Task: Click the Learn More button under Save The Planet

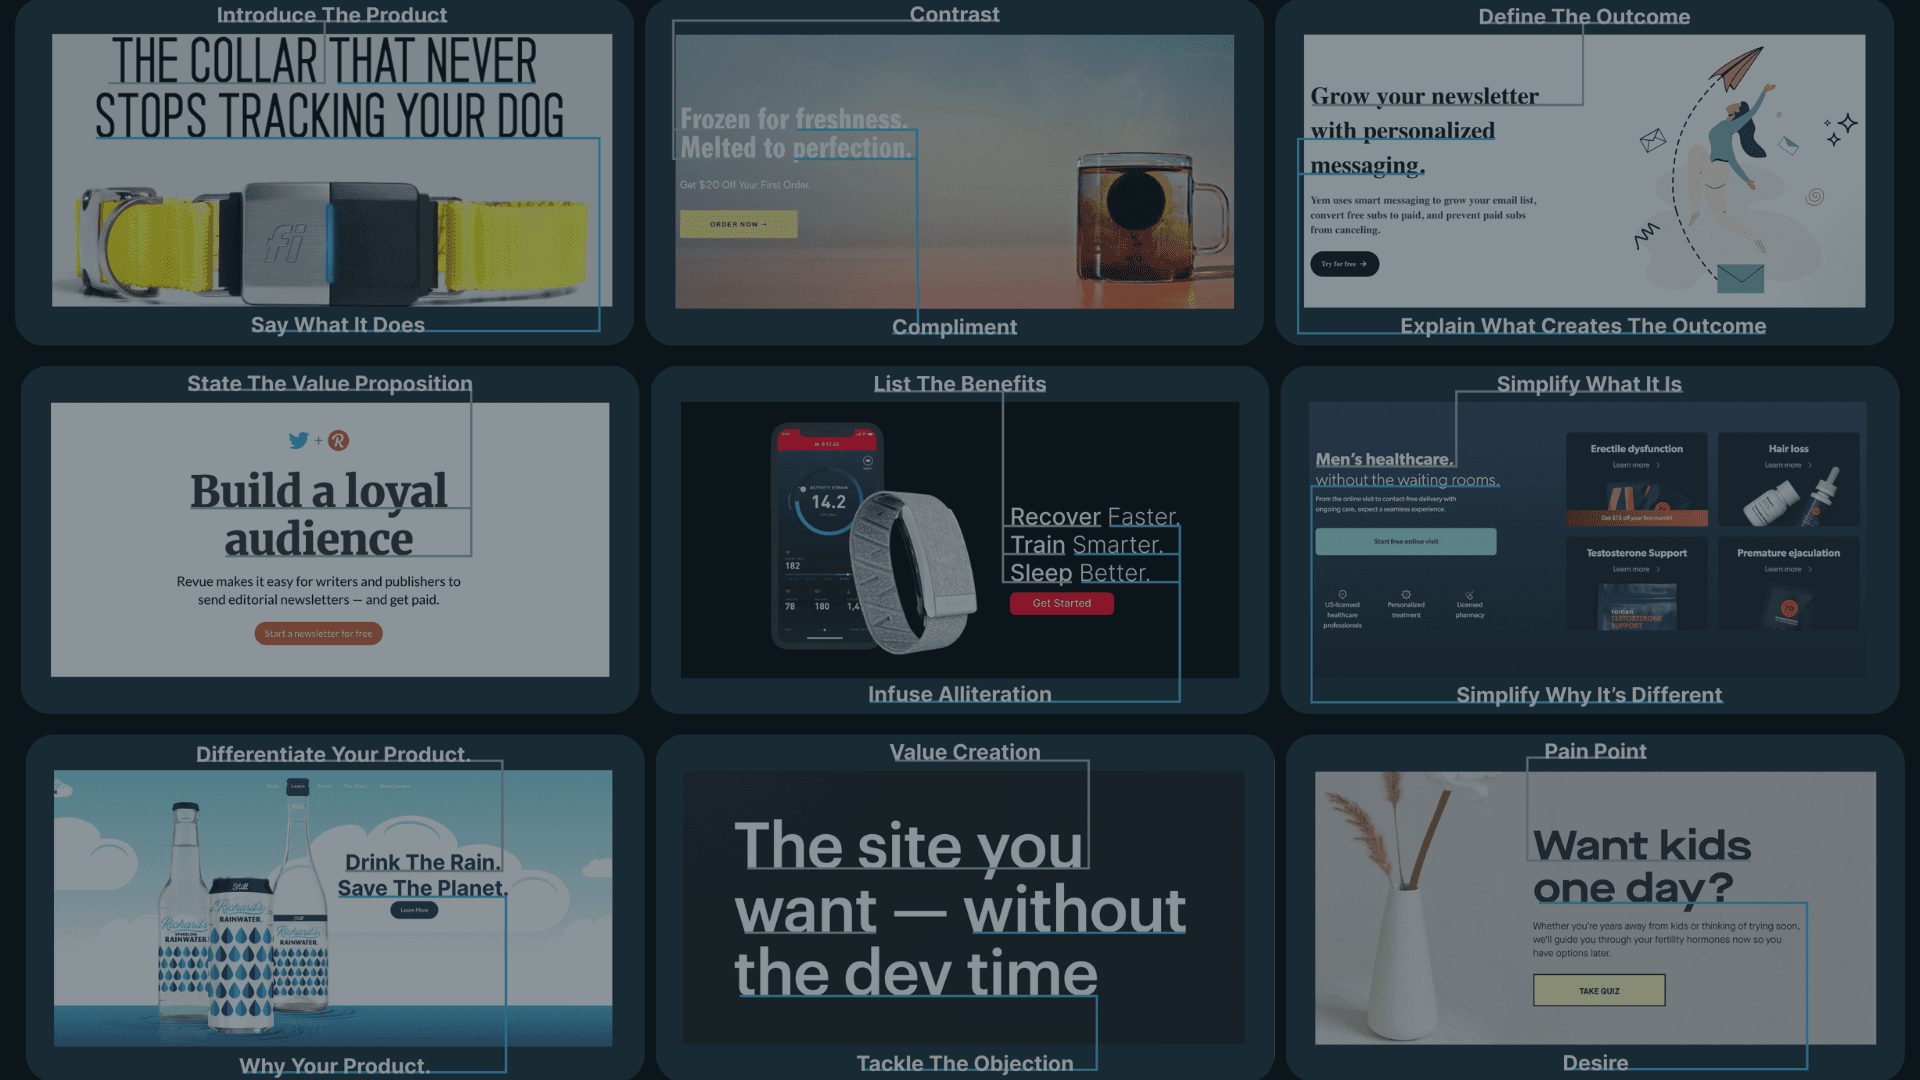Action: coord(414,910)
